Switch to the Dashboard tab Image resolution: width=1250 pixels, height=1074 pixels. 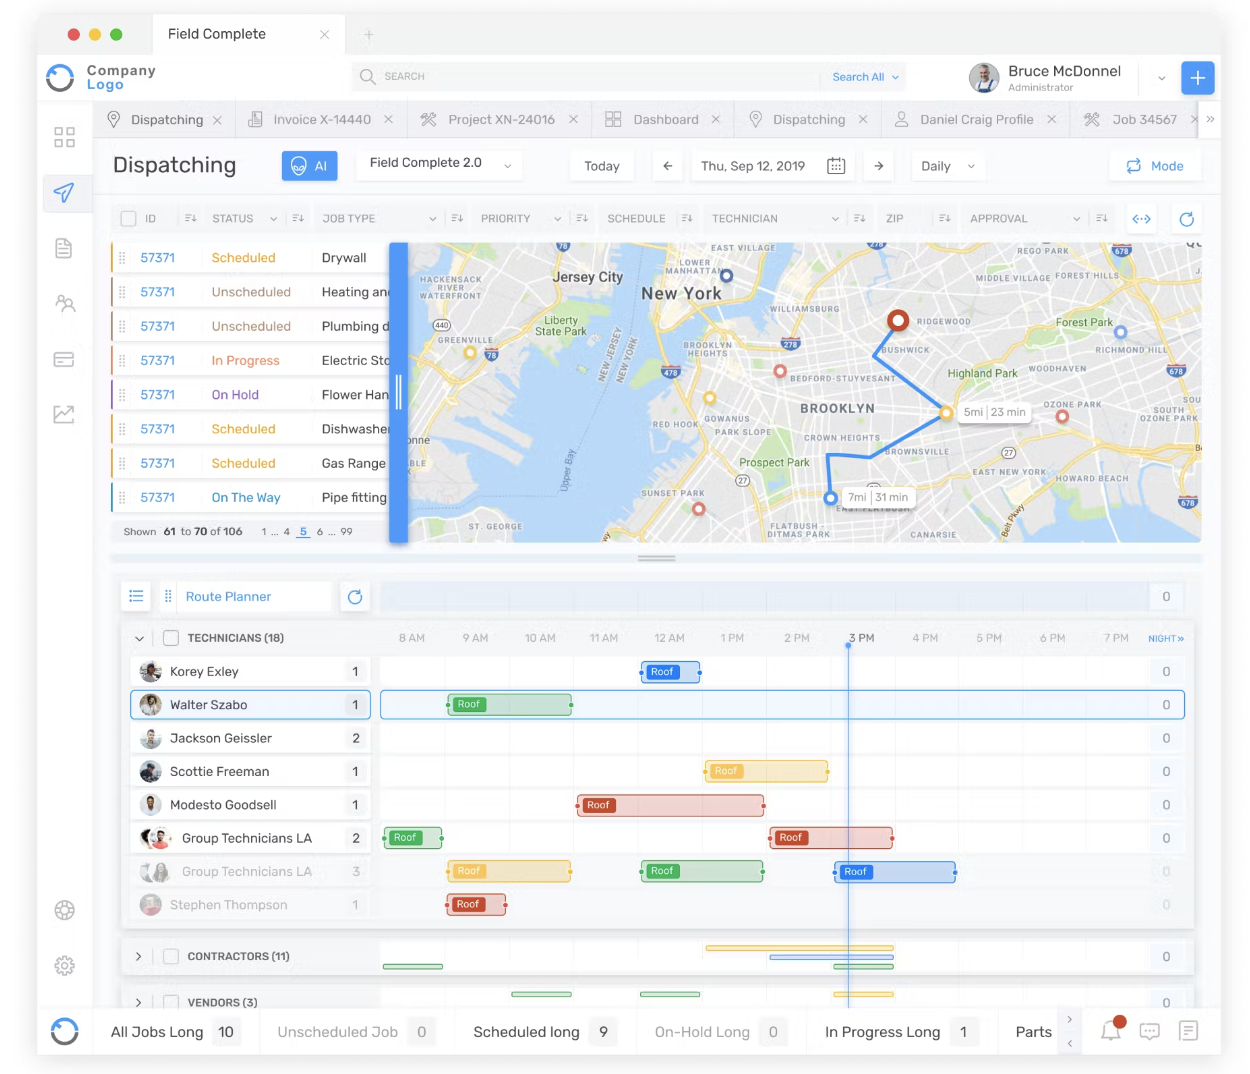click(665, 119)
